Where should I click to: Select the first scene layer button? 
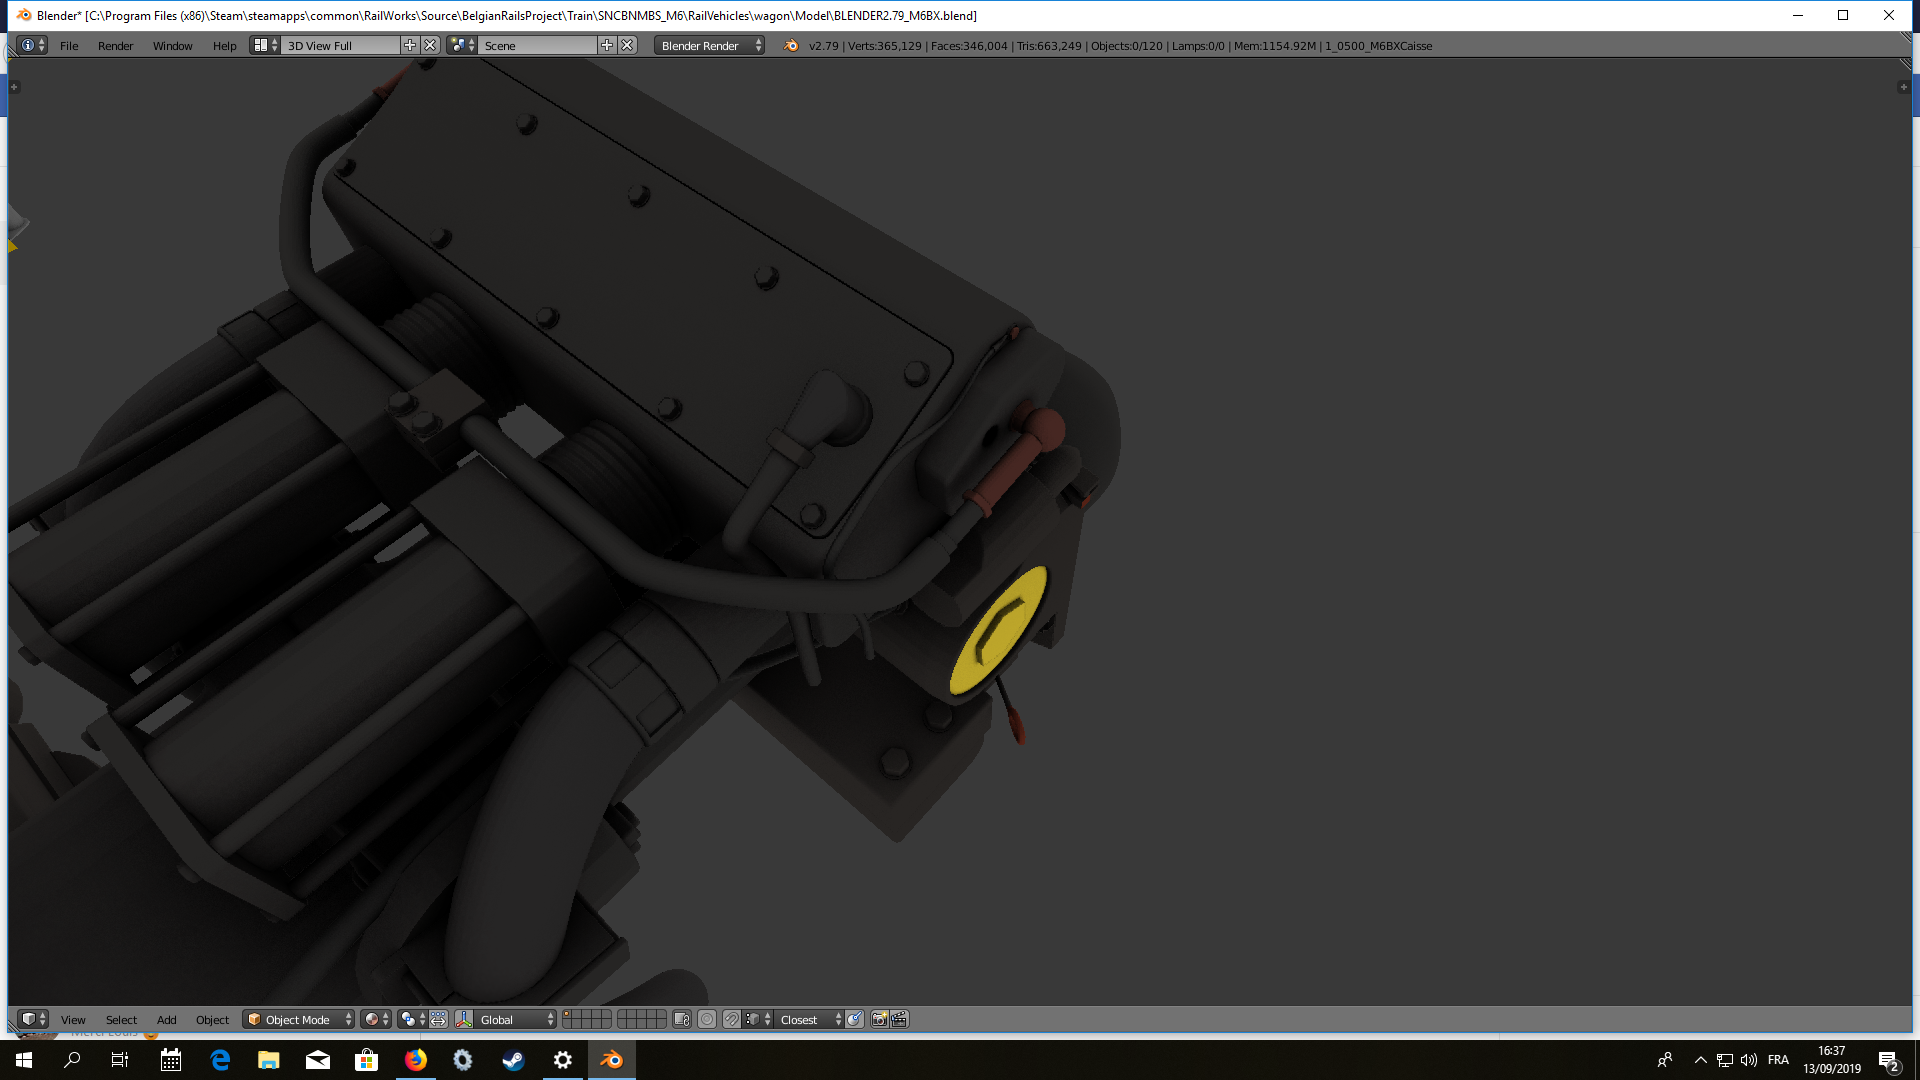(x=568, y=1014)
